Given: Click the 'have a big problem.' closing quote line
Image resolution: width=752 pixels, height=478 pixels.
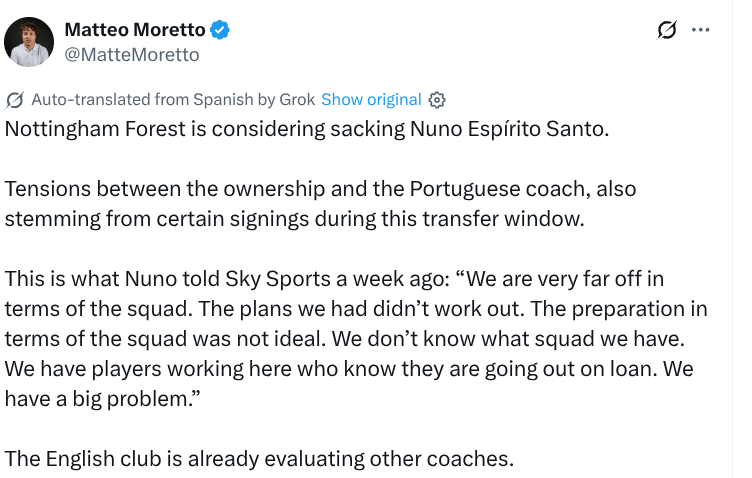Looking at the screenshot, I should click(x=103, y=399).
